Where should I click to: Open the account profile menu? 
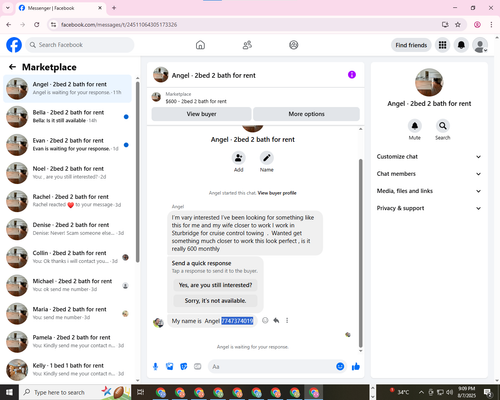coord(480,45)
